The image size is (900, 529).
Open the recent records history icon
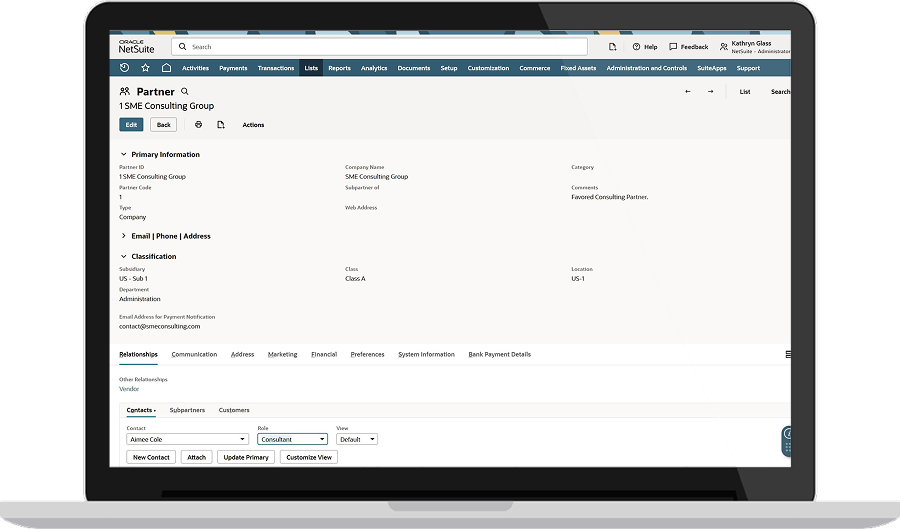[124, 68]
